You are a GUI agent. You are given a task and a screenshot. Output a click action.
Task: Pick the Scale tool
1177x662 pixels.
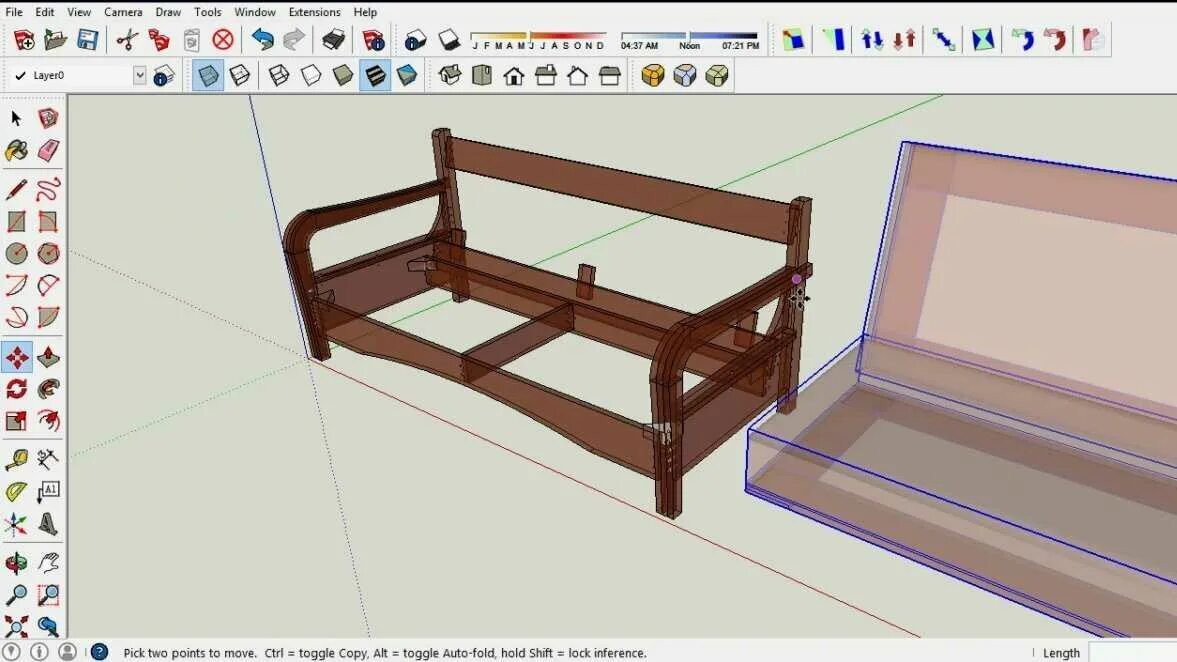point(17,421)
